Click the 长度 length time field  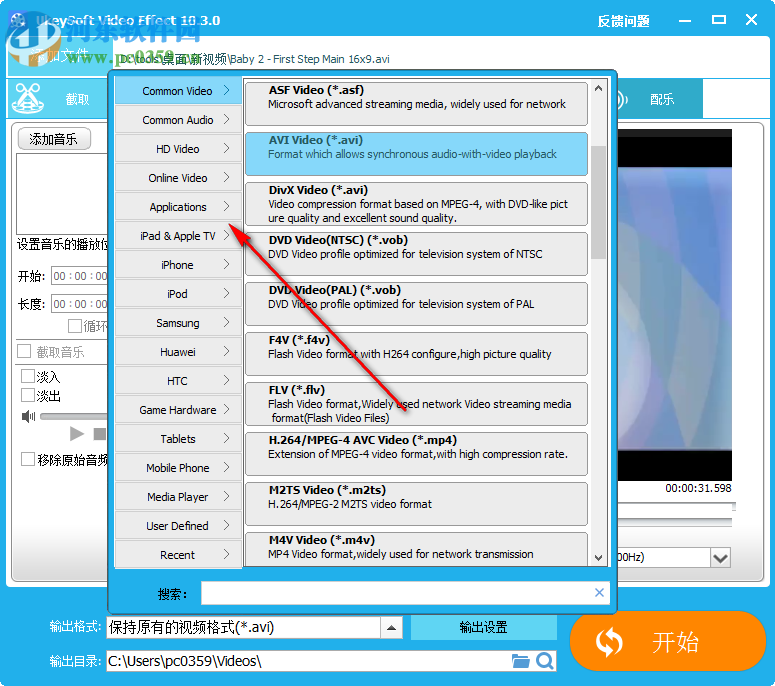tap(79, 303)
